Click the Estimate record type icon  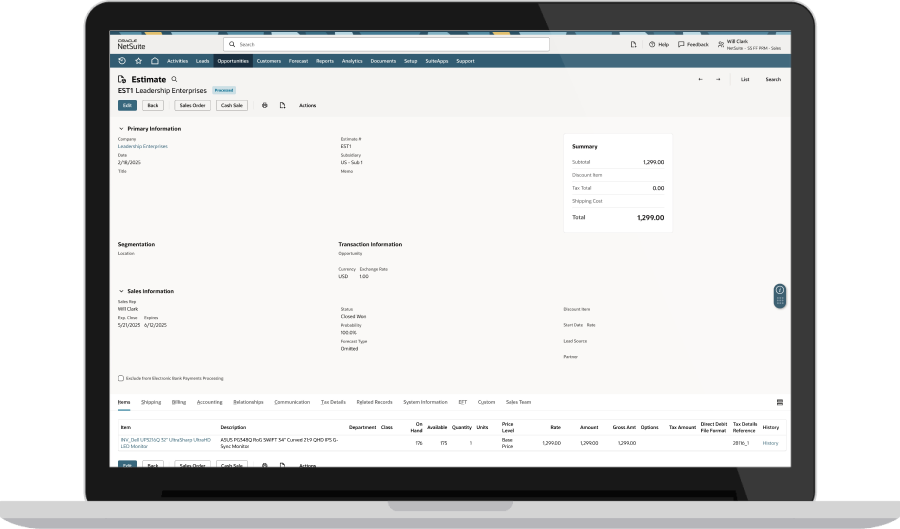[x=122, y=79]
